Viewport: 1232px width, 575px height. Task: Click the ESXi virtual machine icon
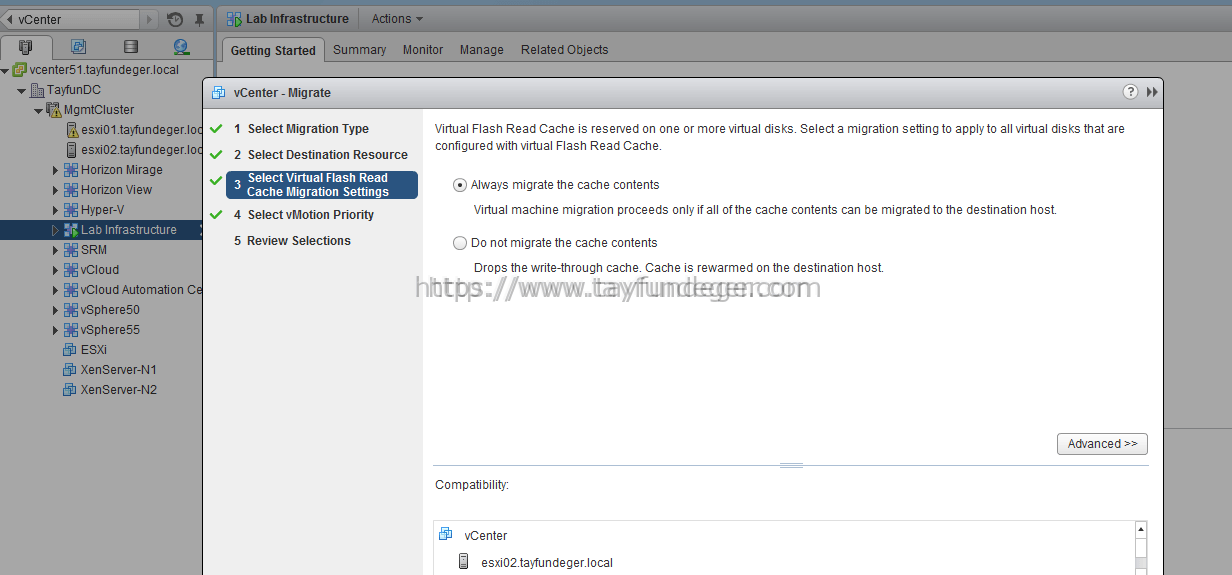coord(70,350)
